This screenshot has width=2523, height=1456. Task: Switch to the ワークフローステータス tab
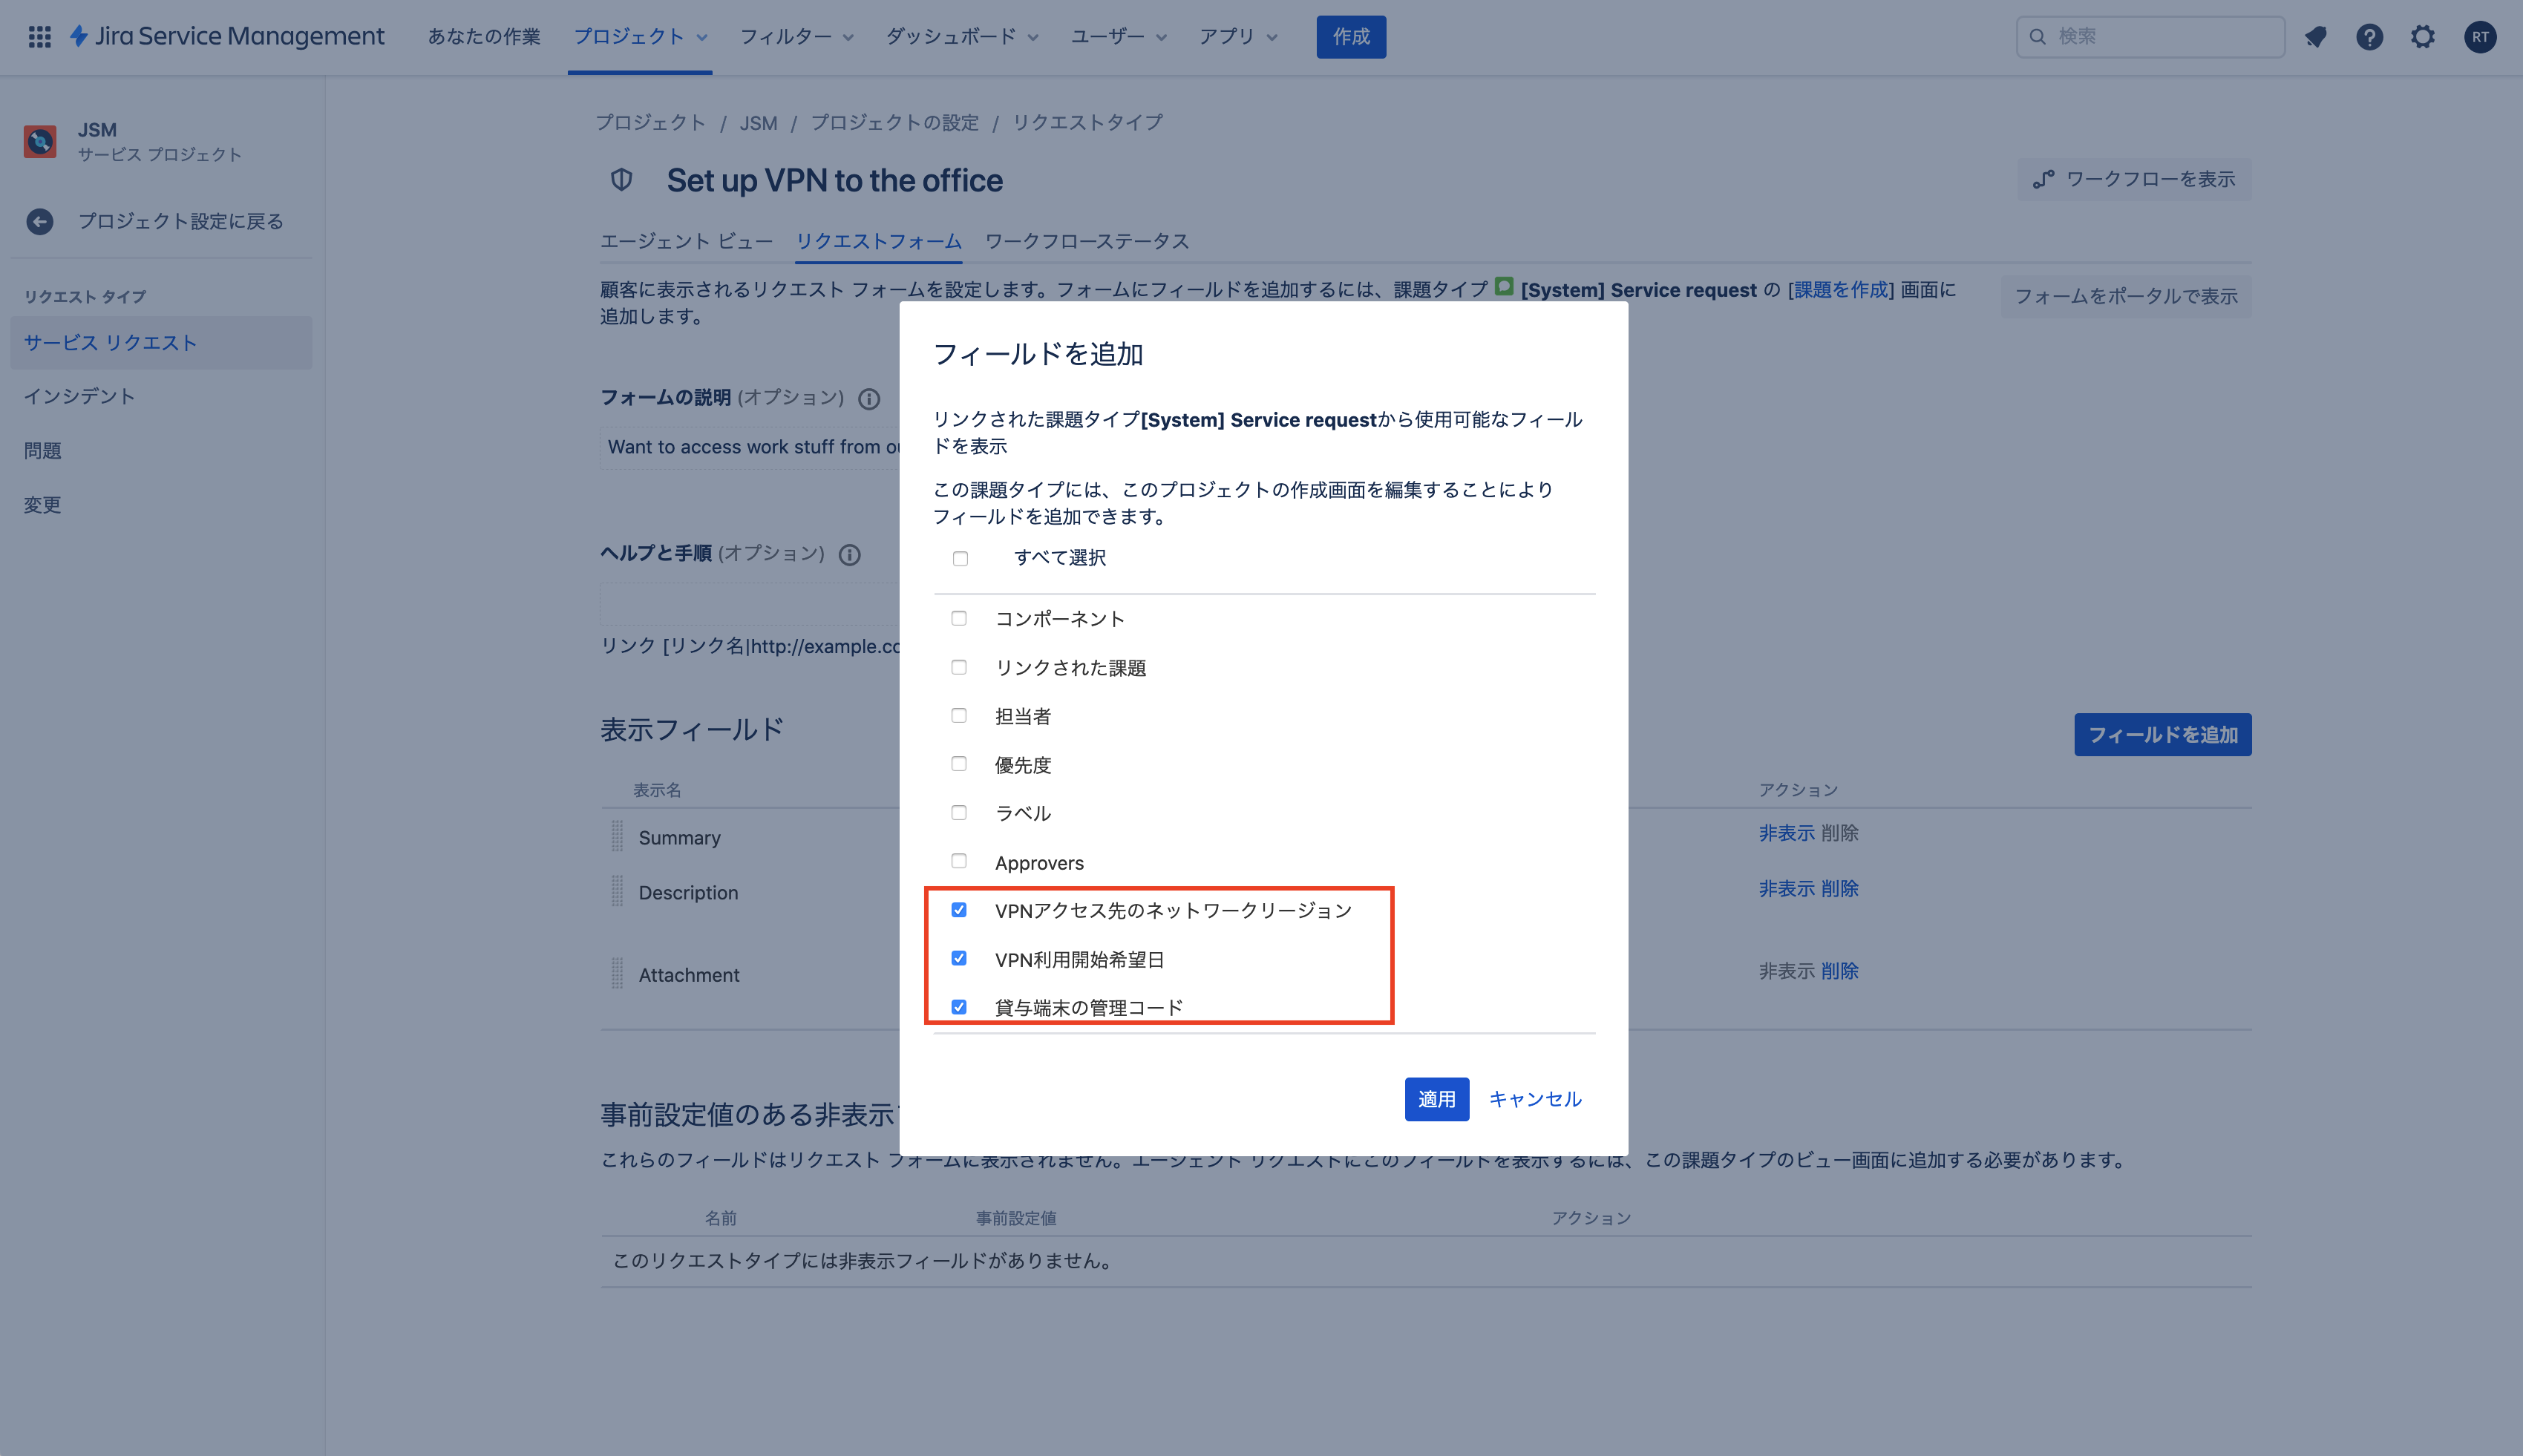pos(1087,241)
